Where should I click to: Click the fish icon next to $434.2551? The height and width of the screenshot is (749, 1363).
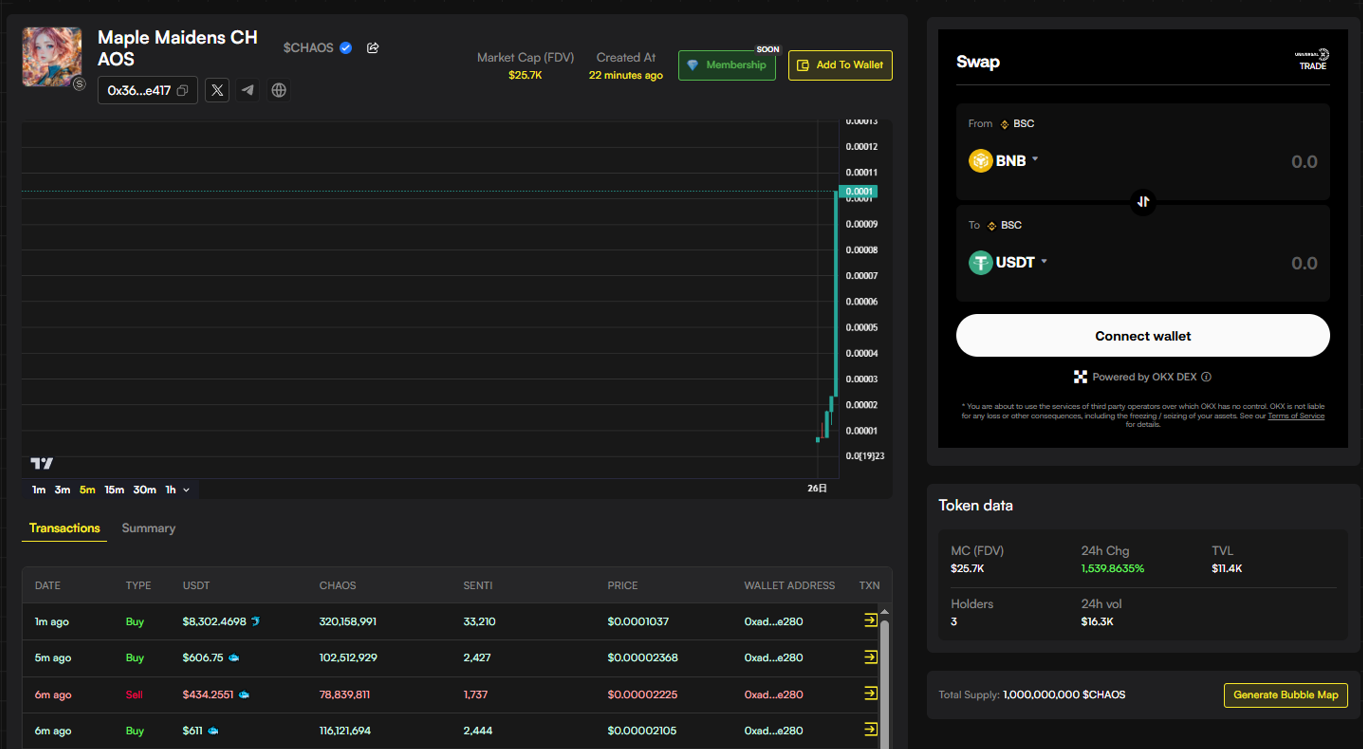pyautogui.click(x=244, y=694)
